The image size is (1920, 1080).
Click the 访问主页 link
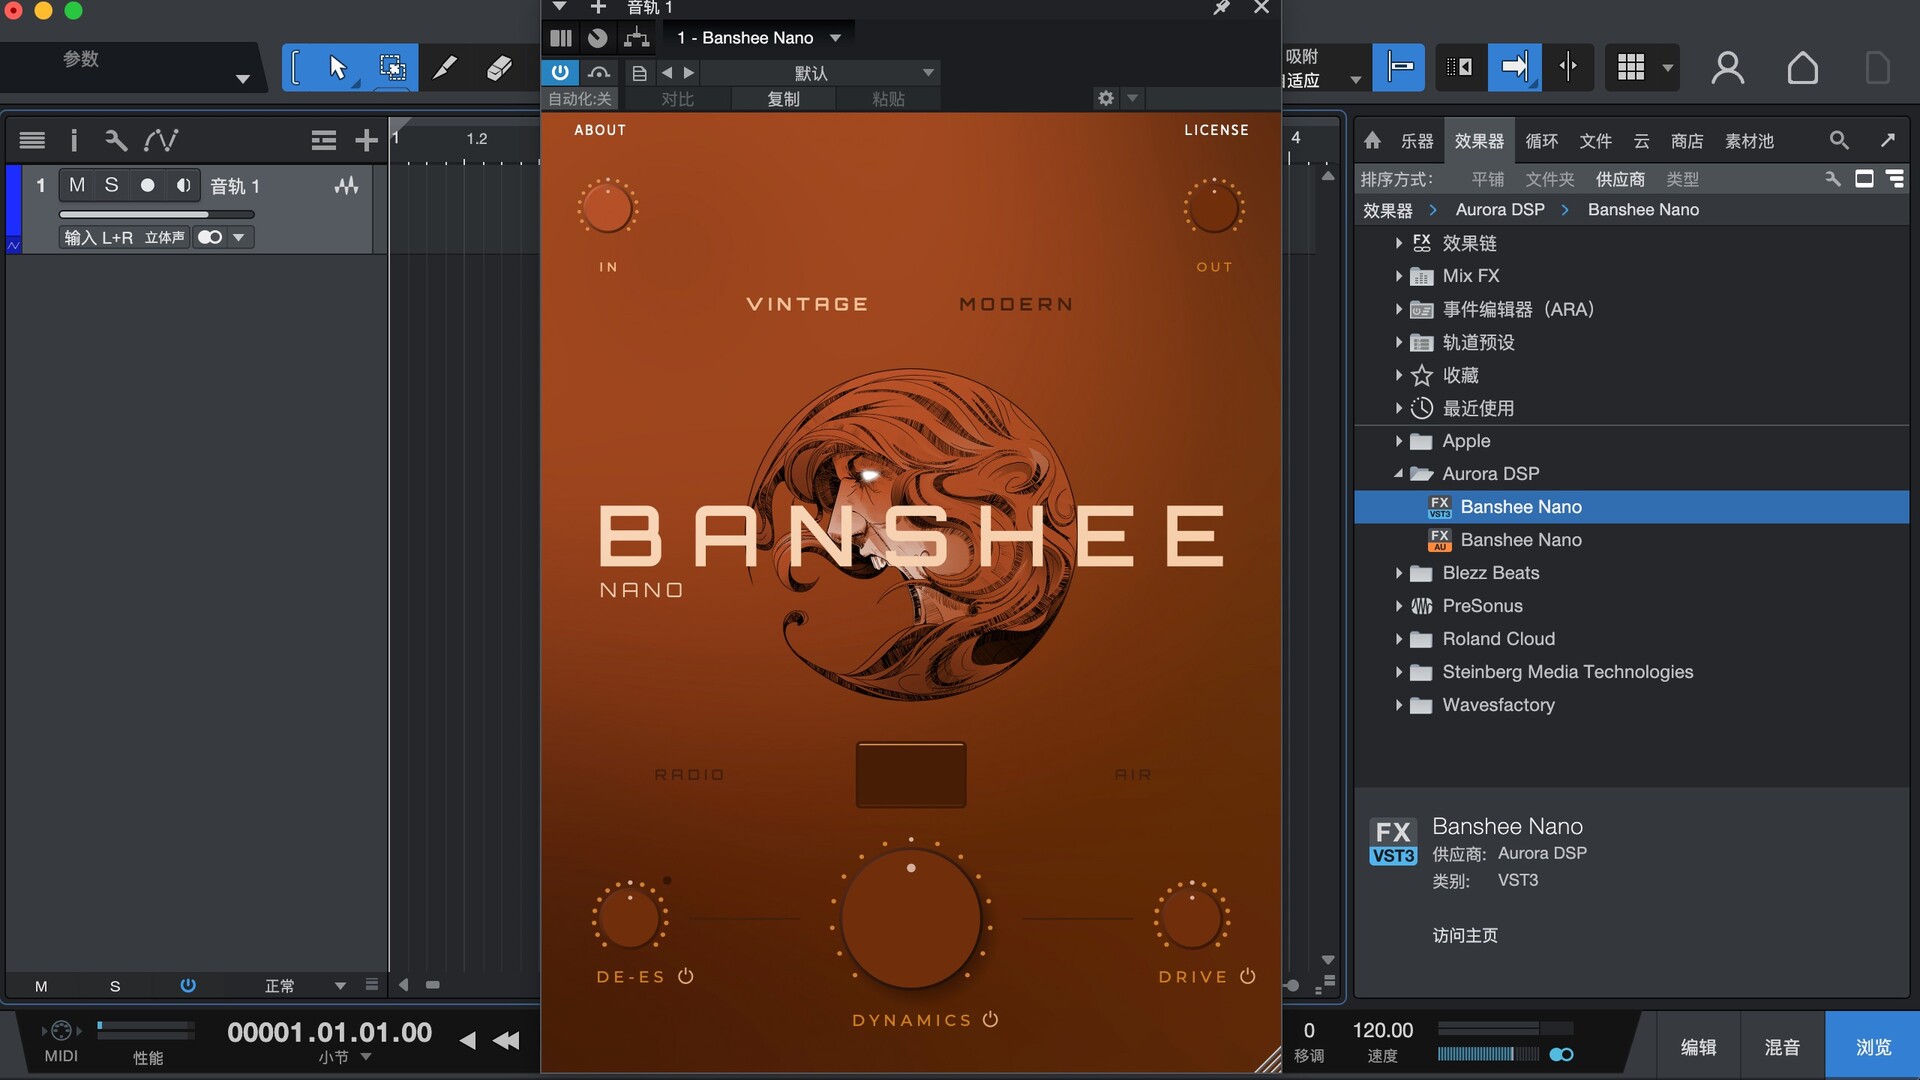(1465, 935)
